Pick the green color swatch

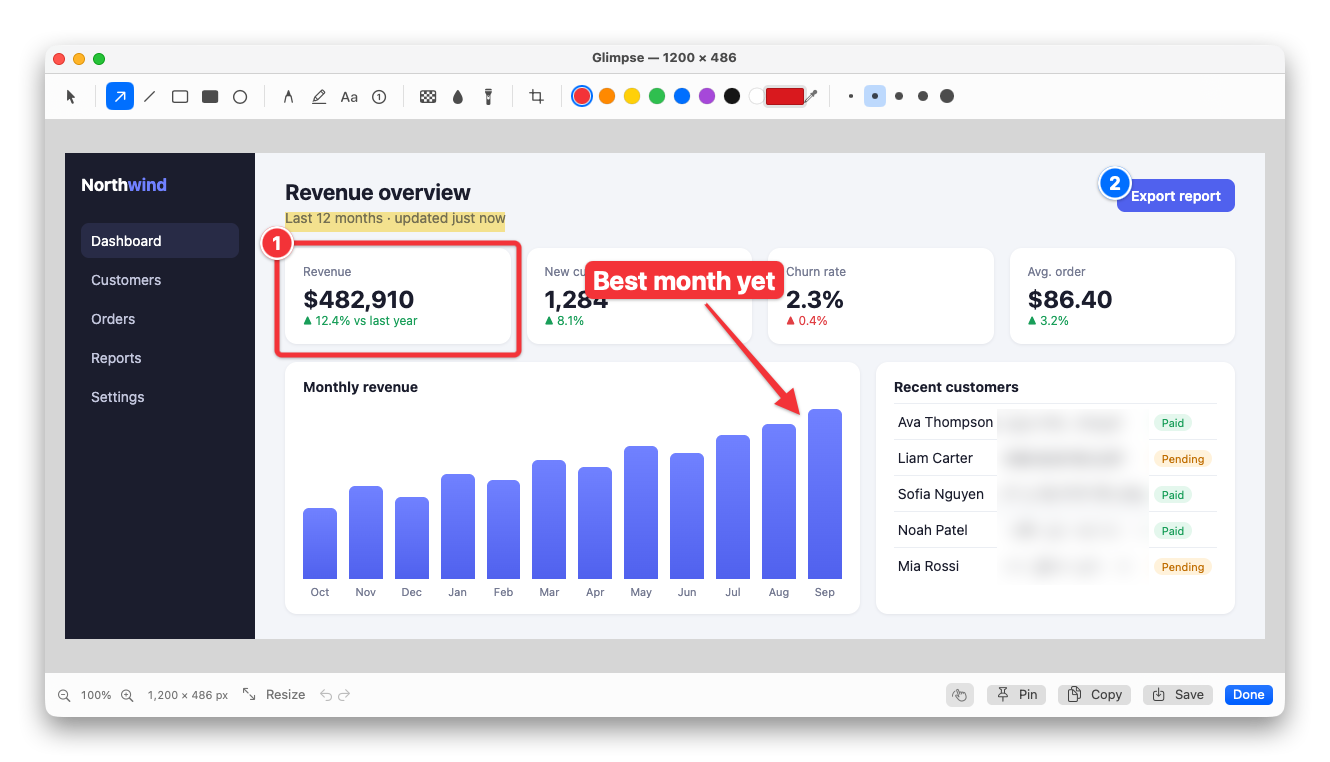point(657,96)
